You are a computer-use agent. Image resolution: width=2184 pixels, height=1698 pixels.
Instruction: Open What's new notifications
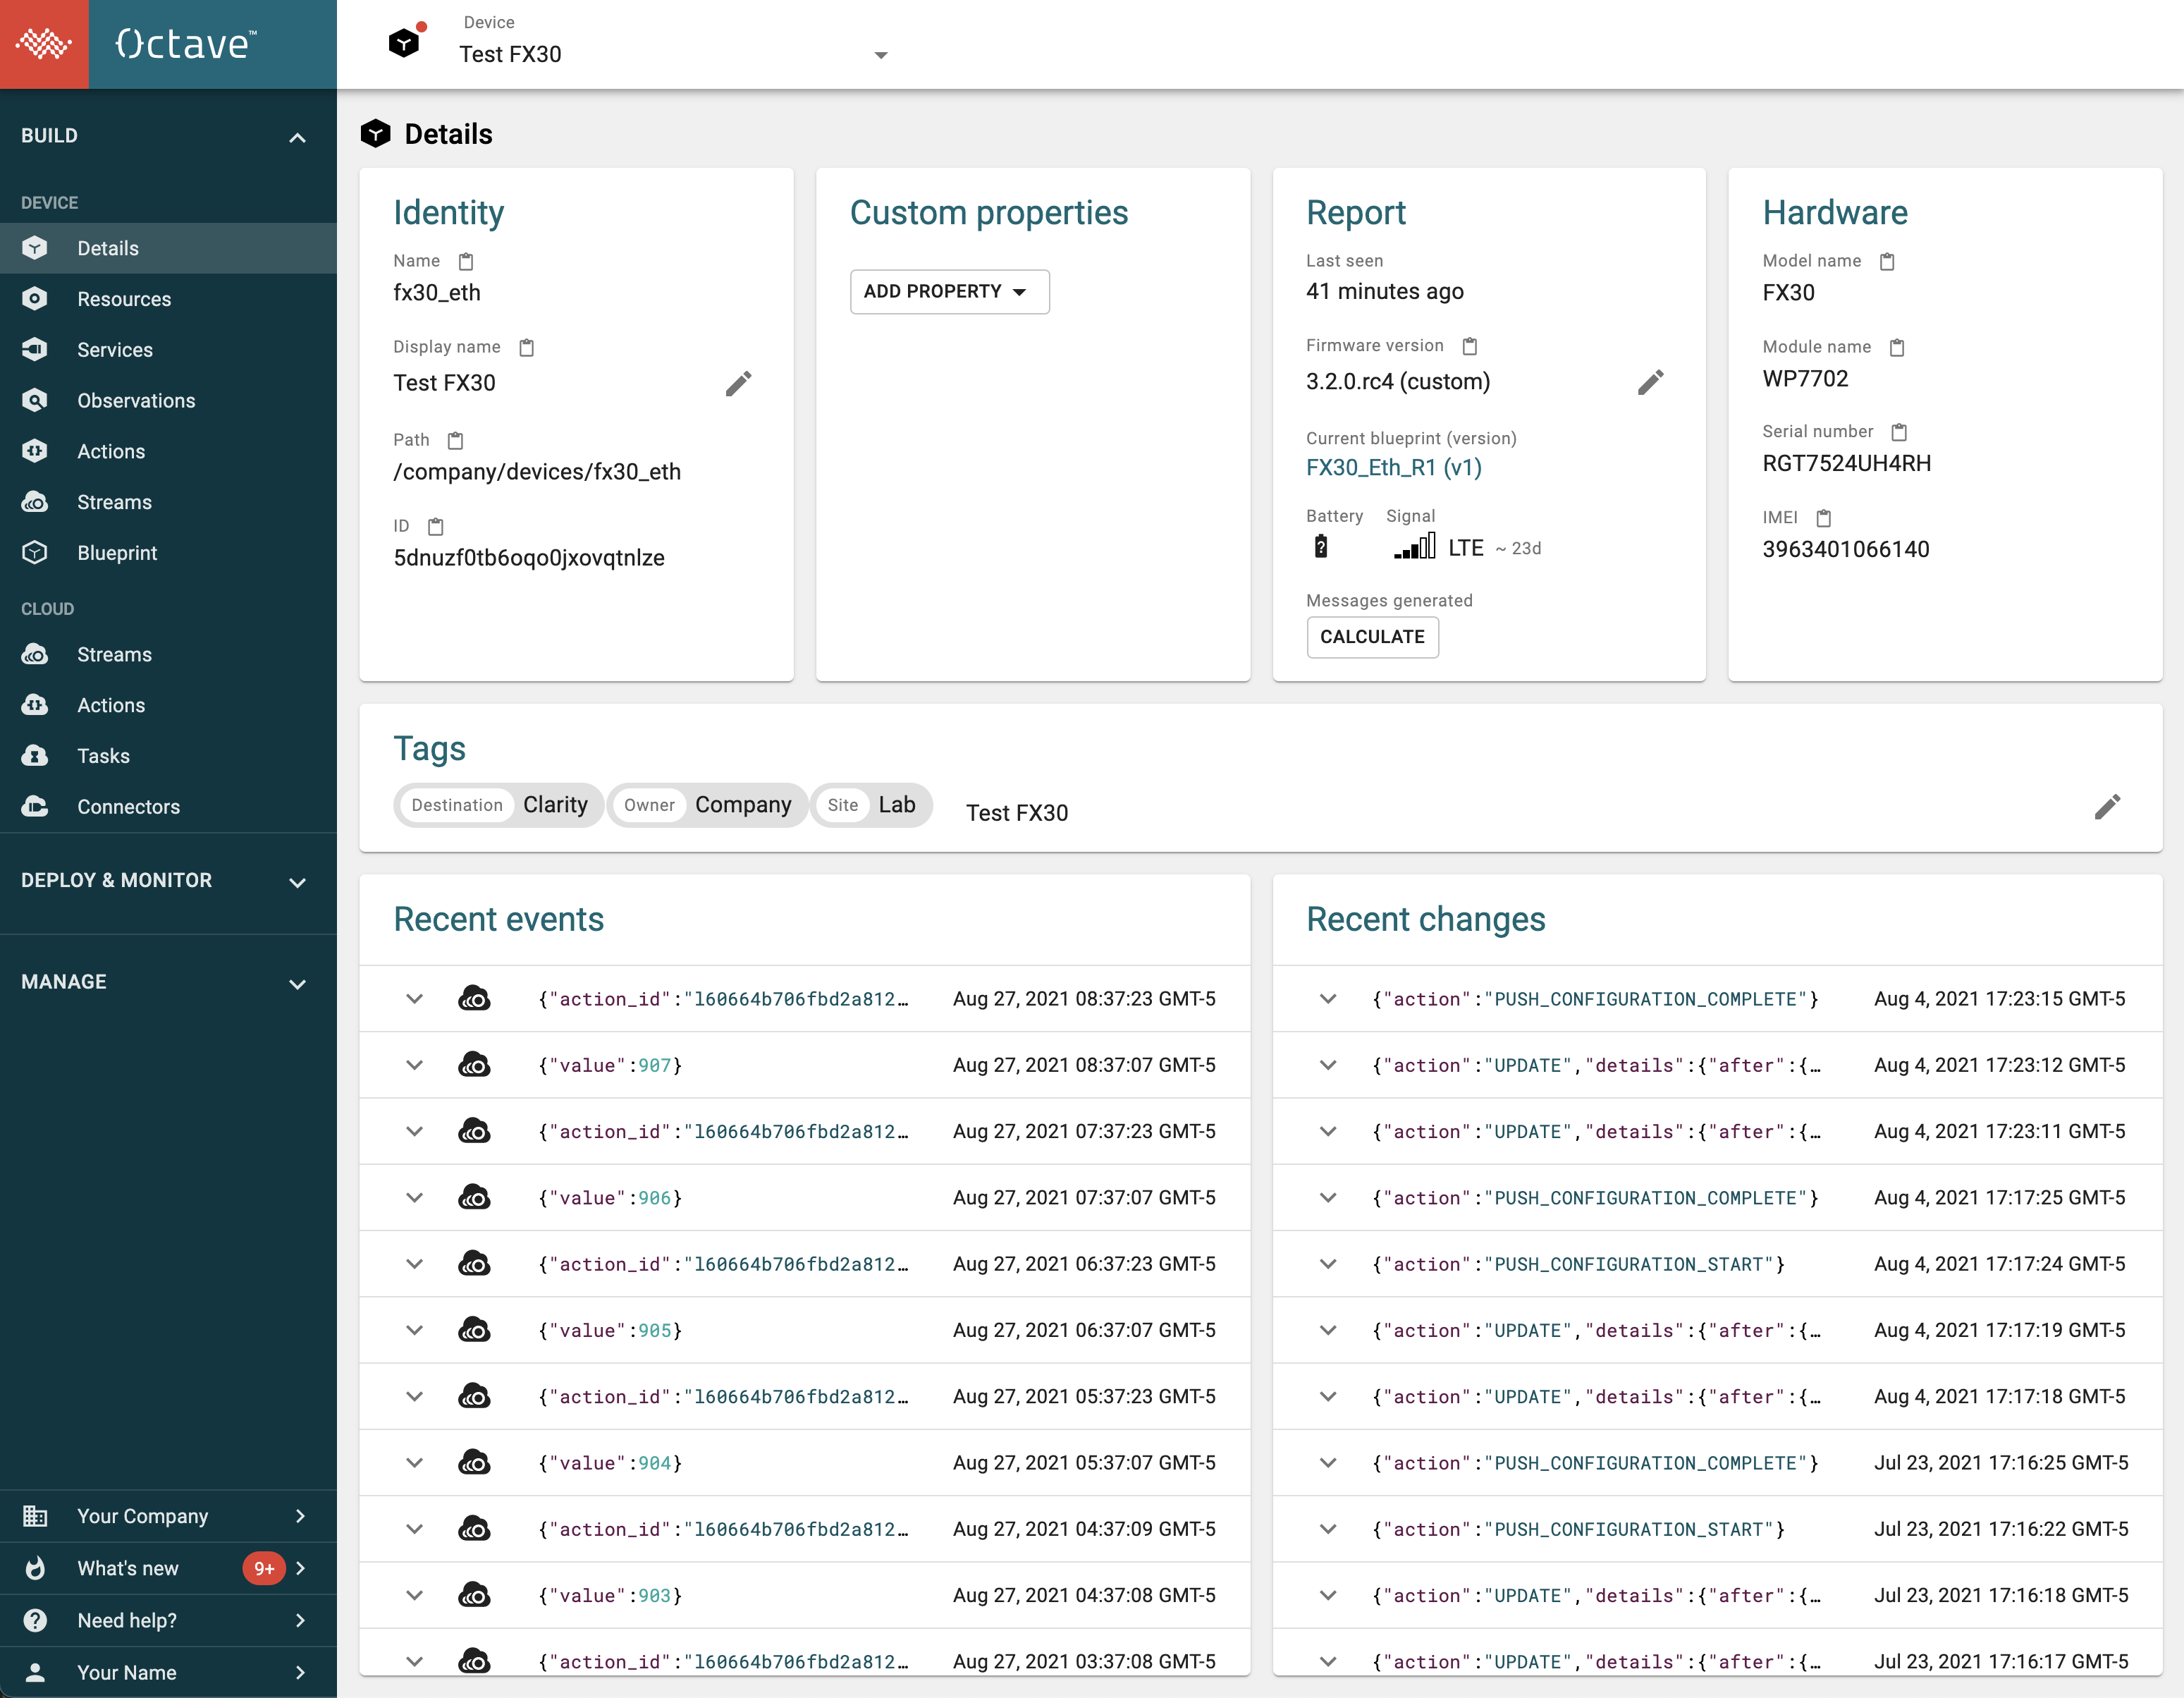tap(168, 1568)
